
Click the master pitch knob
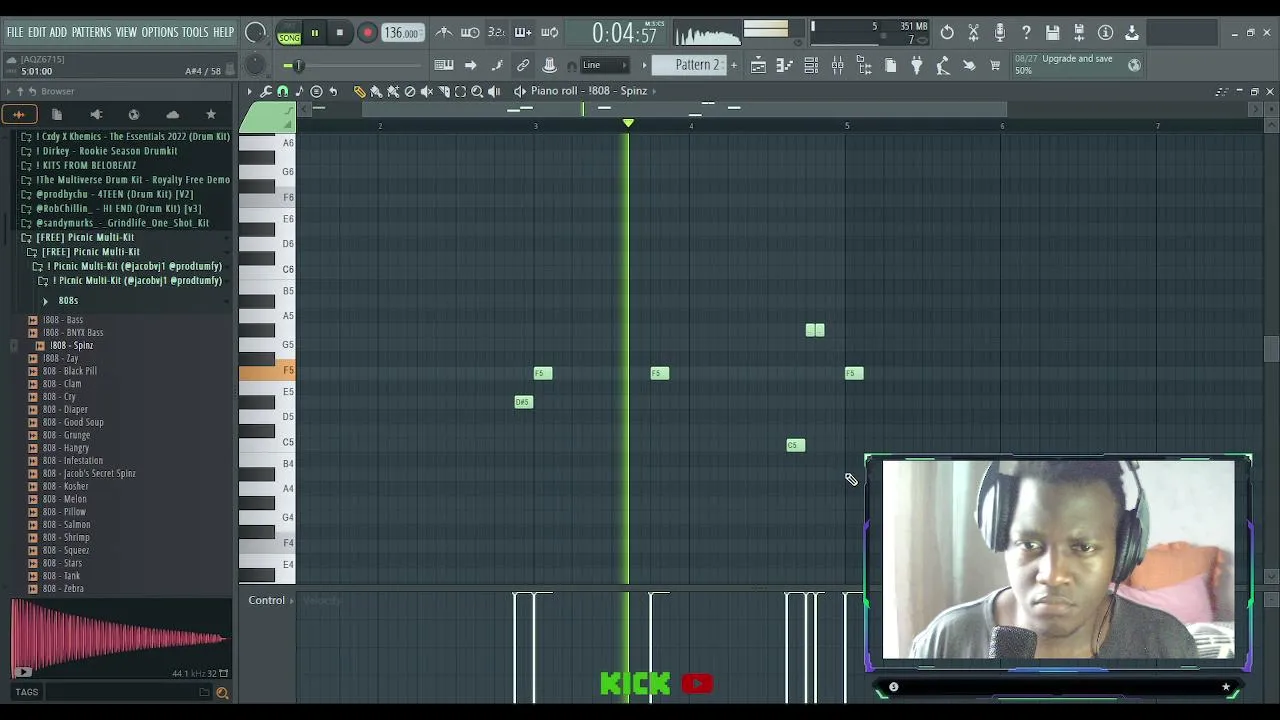click(x=255, y=66)
